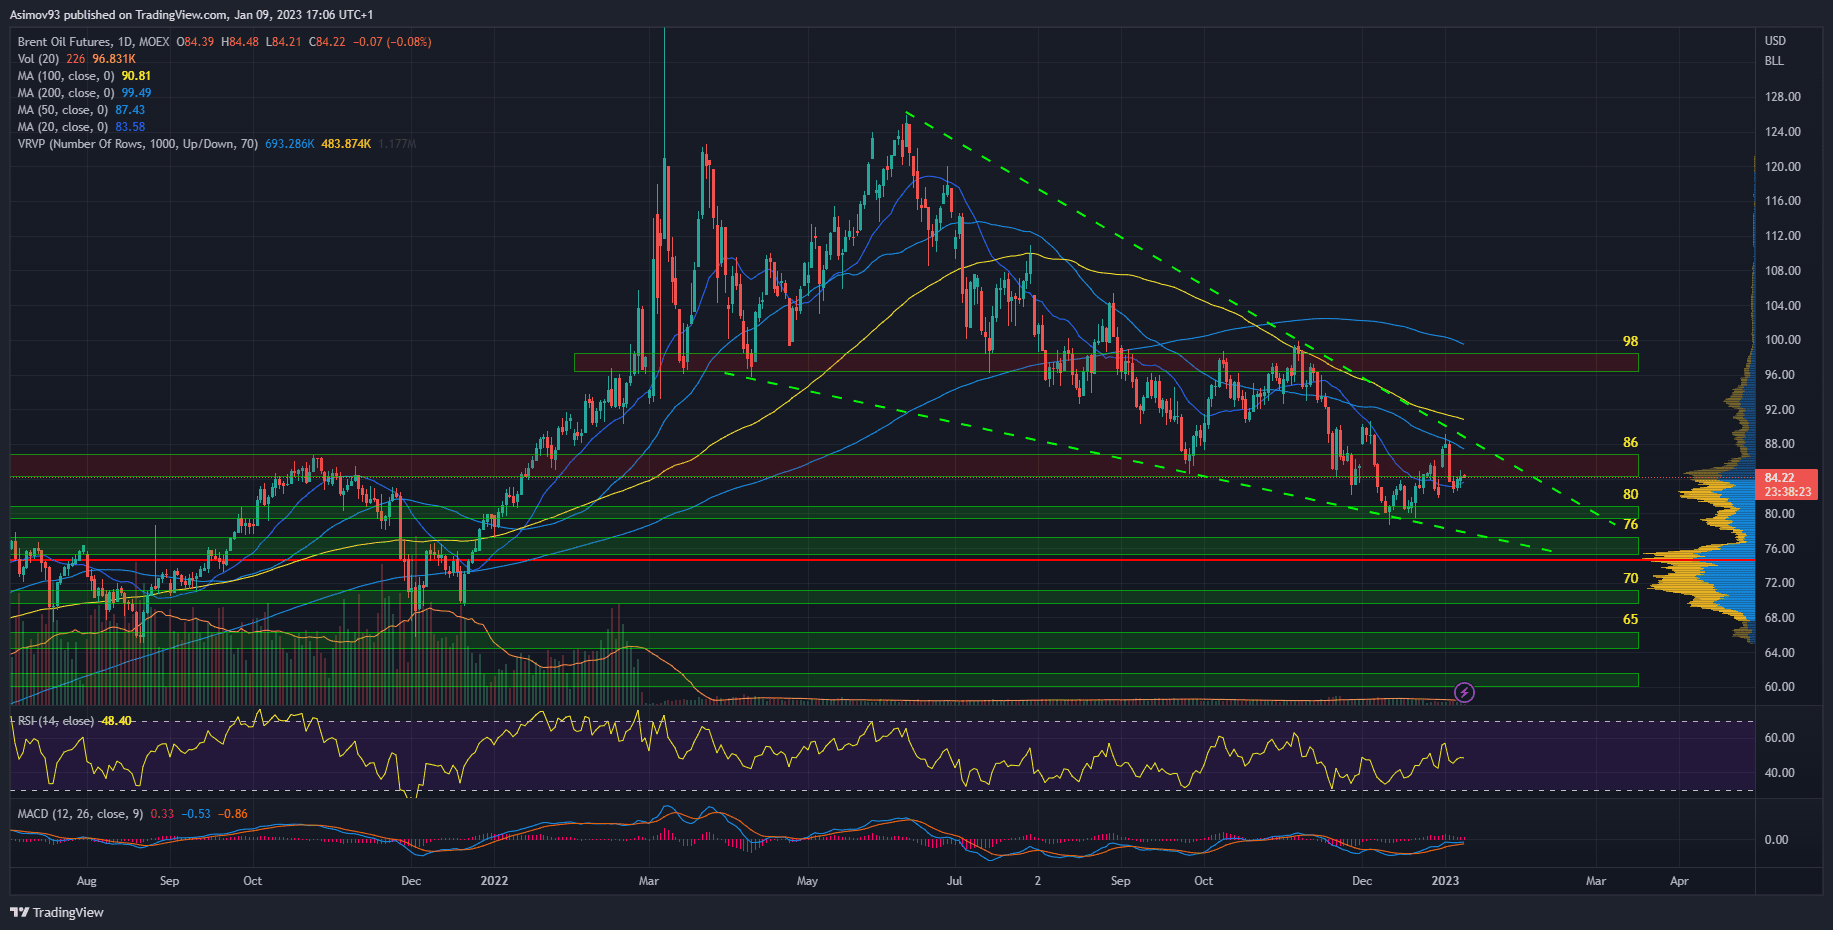1833x930 pixels.
Task: Select the yellow 98 resistance level label
Action: pyautogui.click(x=1630, y=341)
